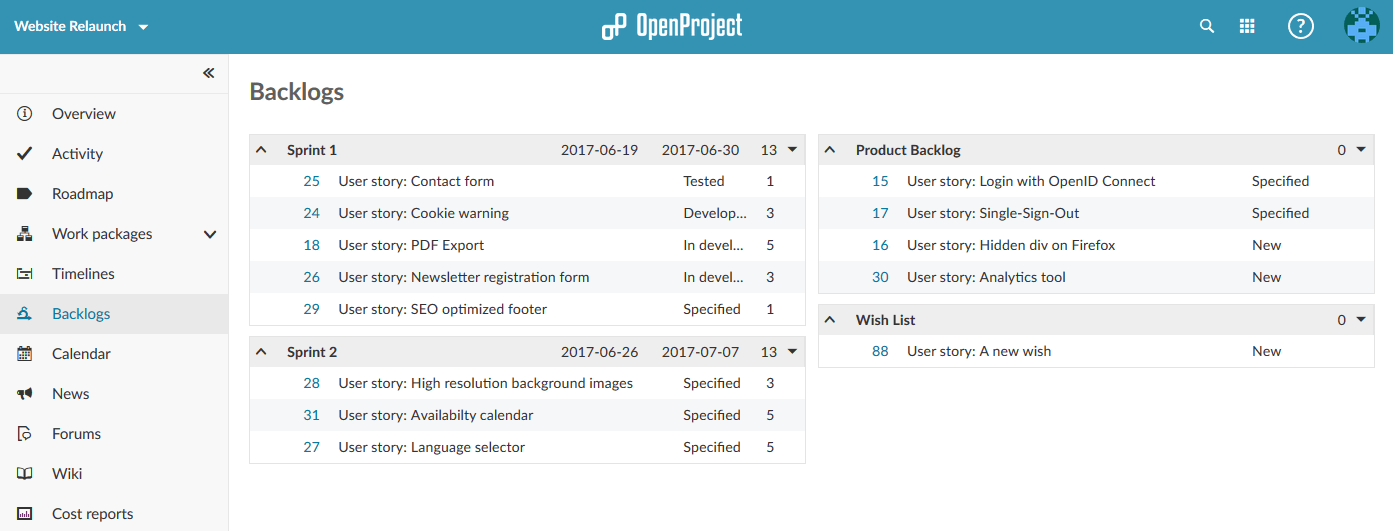The image size is (1393, 531).
Task: Open the Sprint 1 dropdown menu
Action: 792,150
